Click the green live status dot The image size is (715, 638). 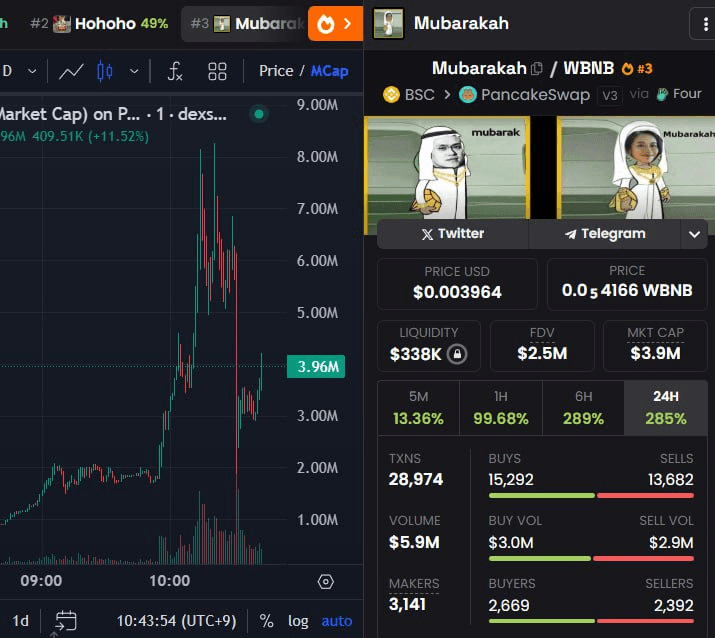259,114
